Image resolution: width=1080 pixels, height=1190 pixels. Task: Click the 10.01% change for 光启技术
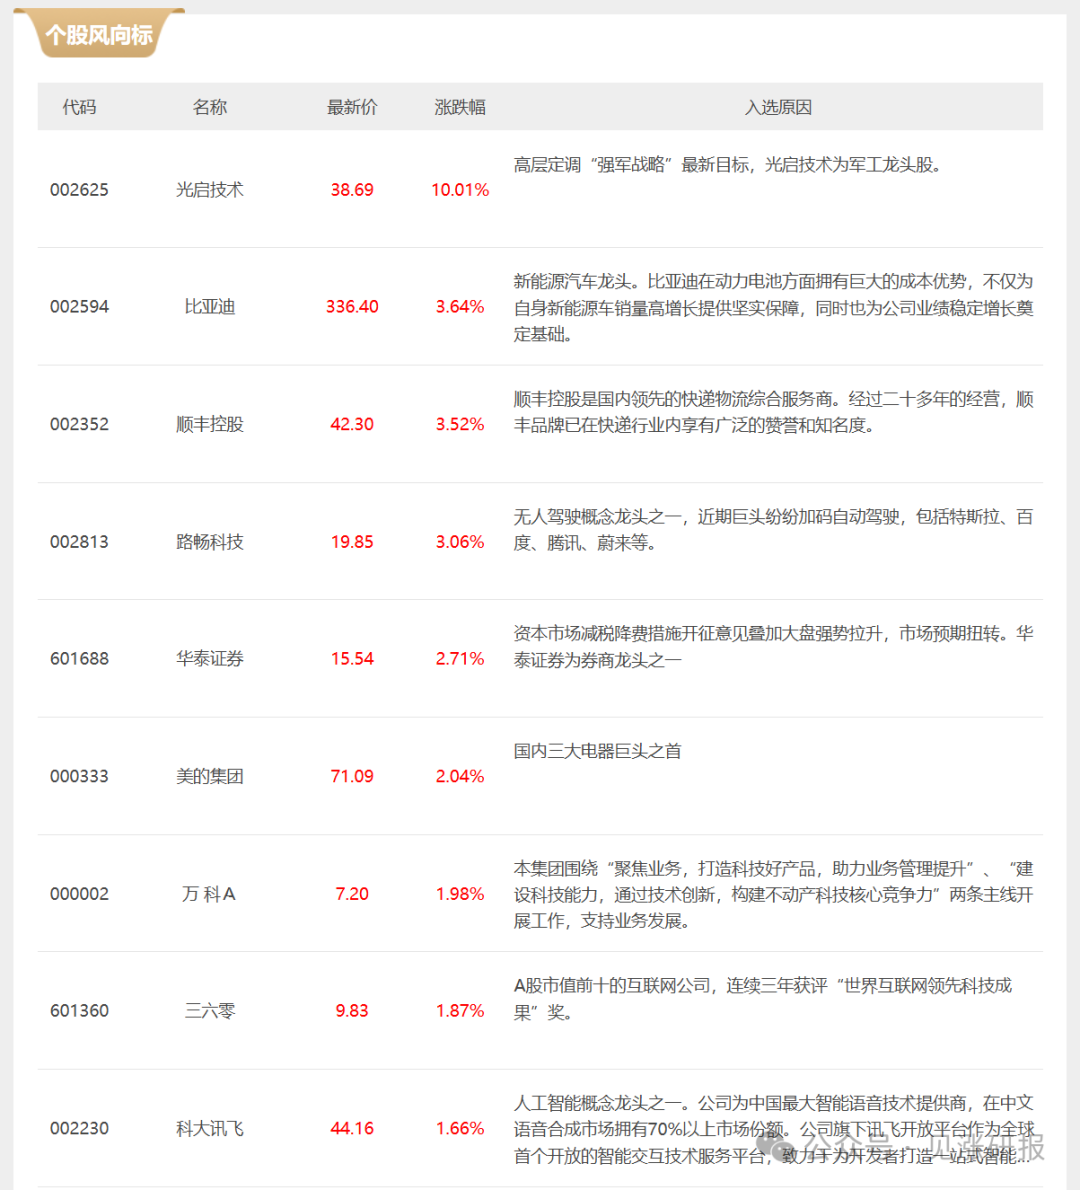[459, 189]
